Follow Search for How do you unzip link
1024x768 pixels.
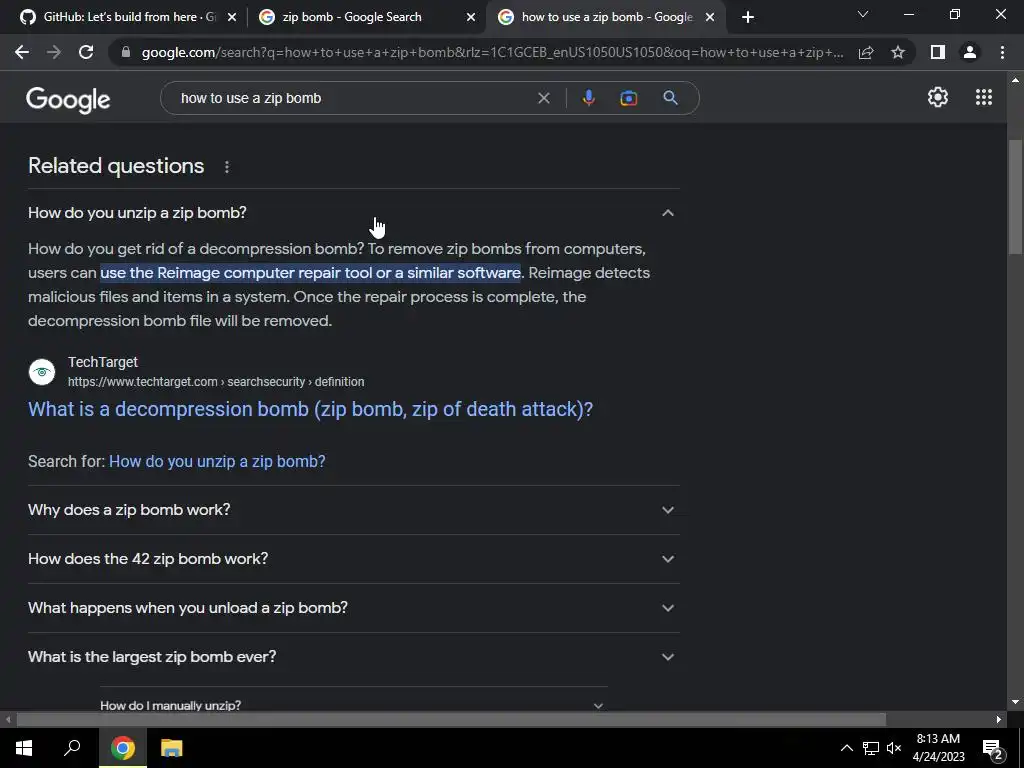click(217, 461)
